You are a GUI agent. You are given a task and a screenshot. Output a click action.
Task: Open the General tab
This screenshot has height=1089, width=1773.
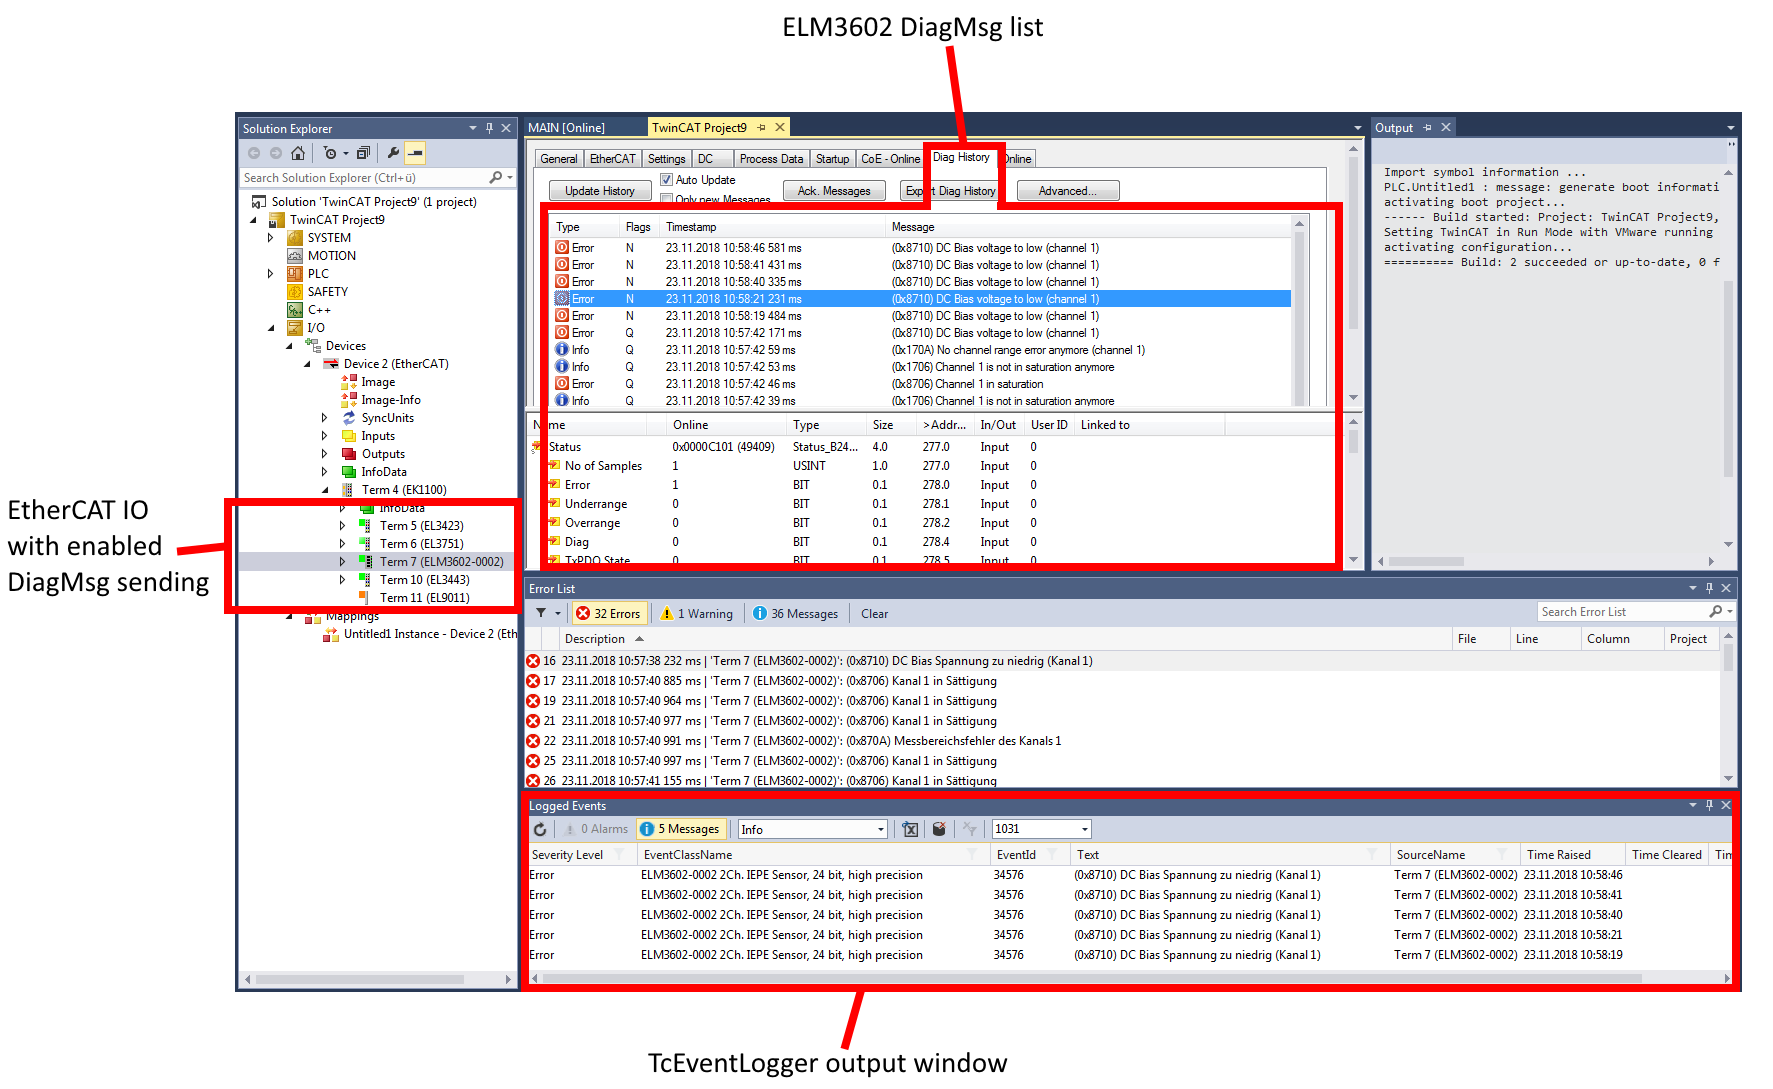click(x=559, y=159)
